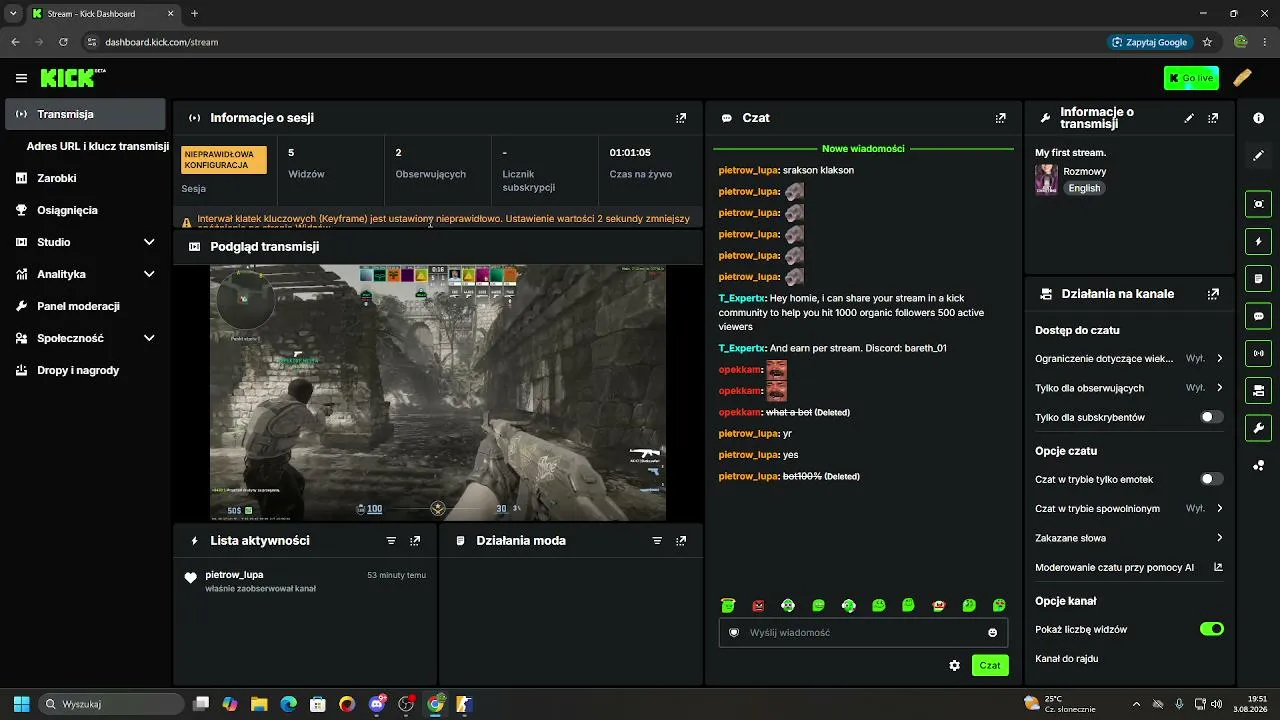Image resolution: width=1280 pixels, height=720 pixels.
Task: Toggle the wrench widget in right rail
Action: tap(1258, 428)
